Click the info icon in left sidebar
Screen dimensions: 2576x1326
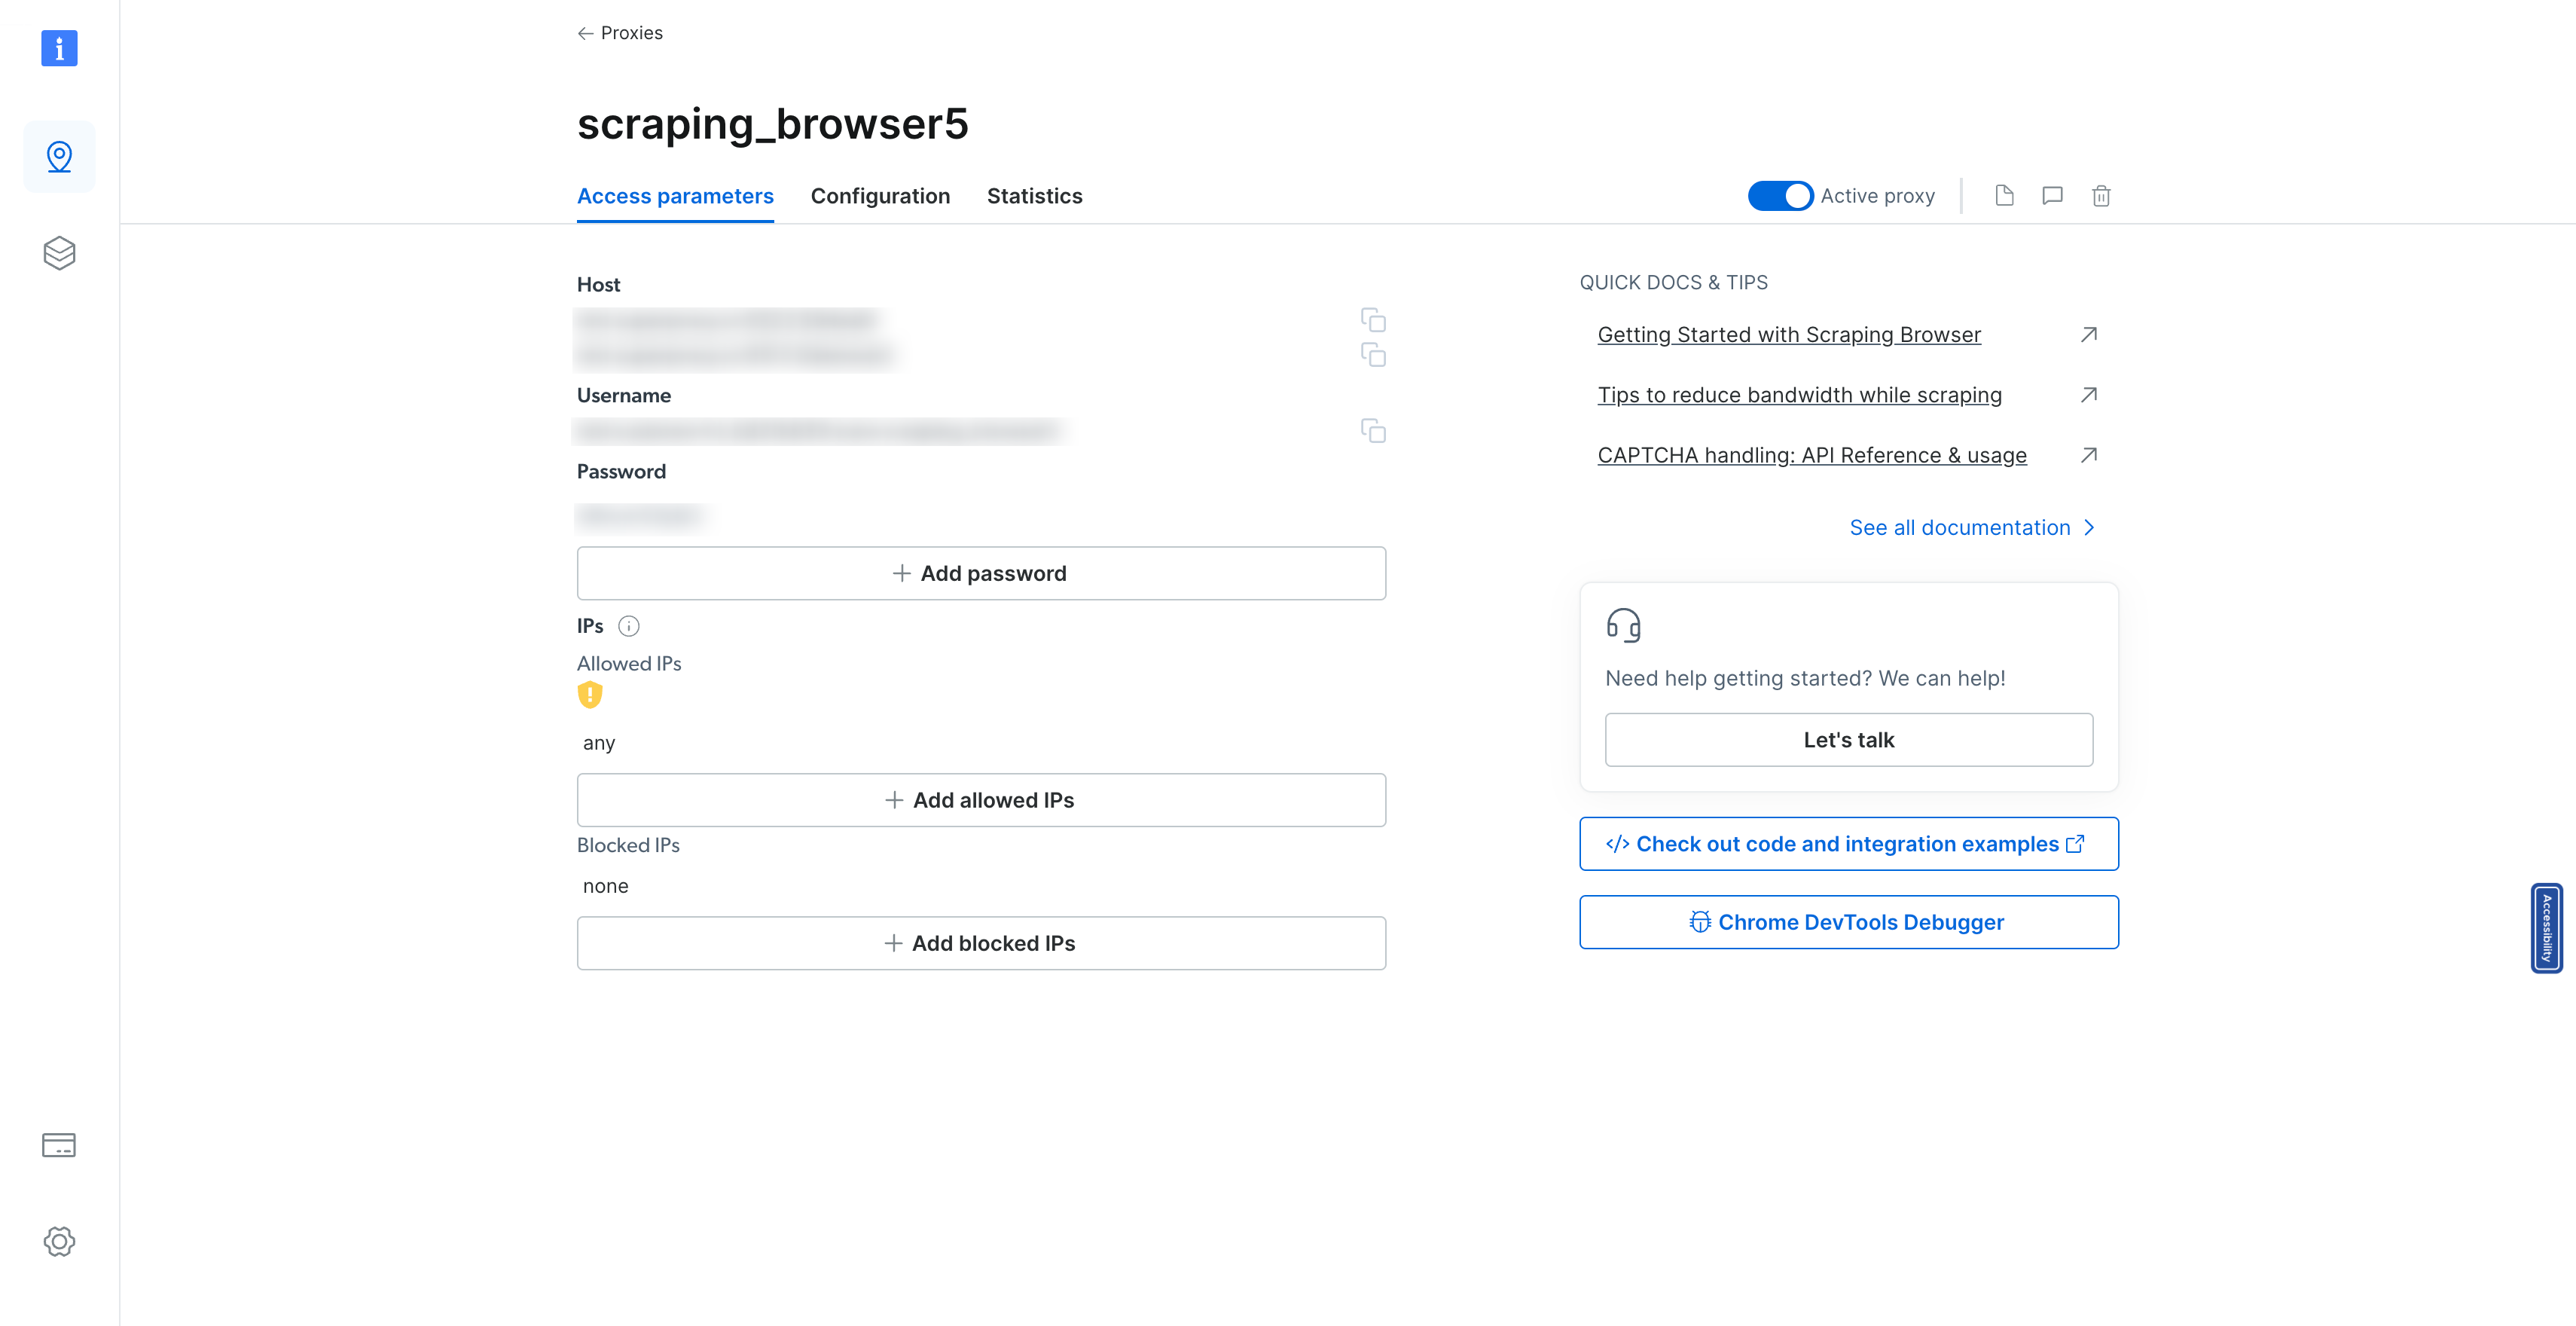click(60, 49)
